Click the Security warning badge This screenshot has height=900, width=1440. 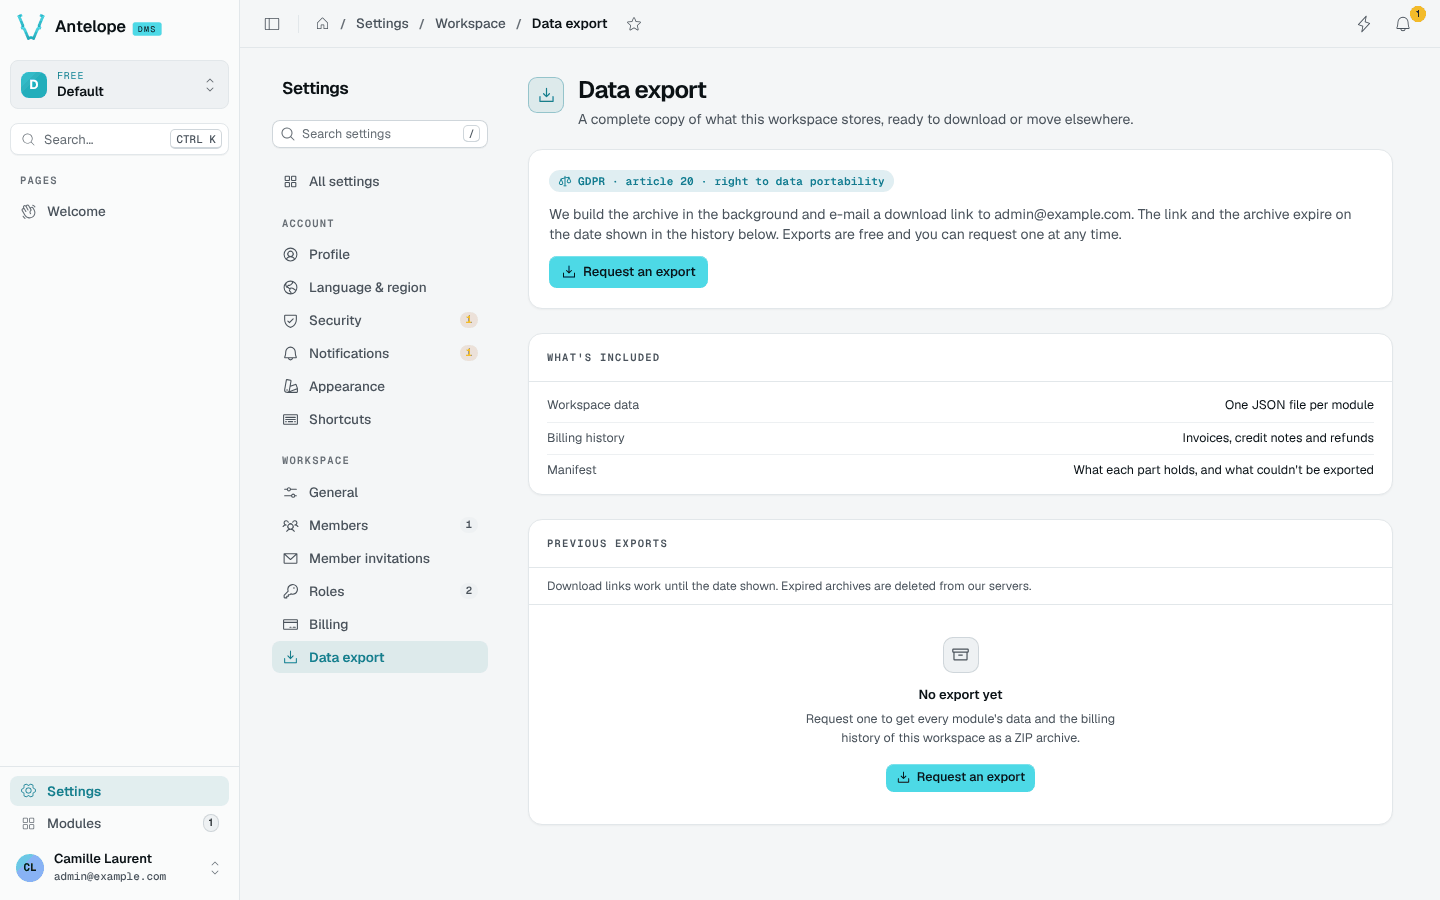coord(468,320)
